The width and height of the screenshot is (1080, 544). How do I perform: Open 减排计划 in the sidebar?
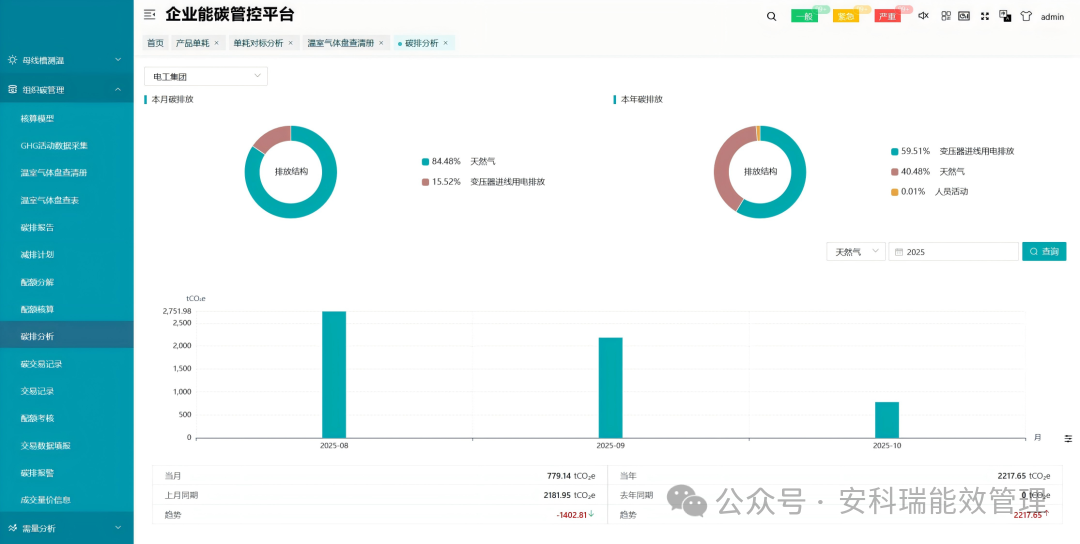[x=67, y=255]
